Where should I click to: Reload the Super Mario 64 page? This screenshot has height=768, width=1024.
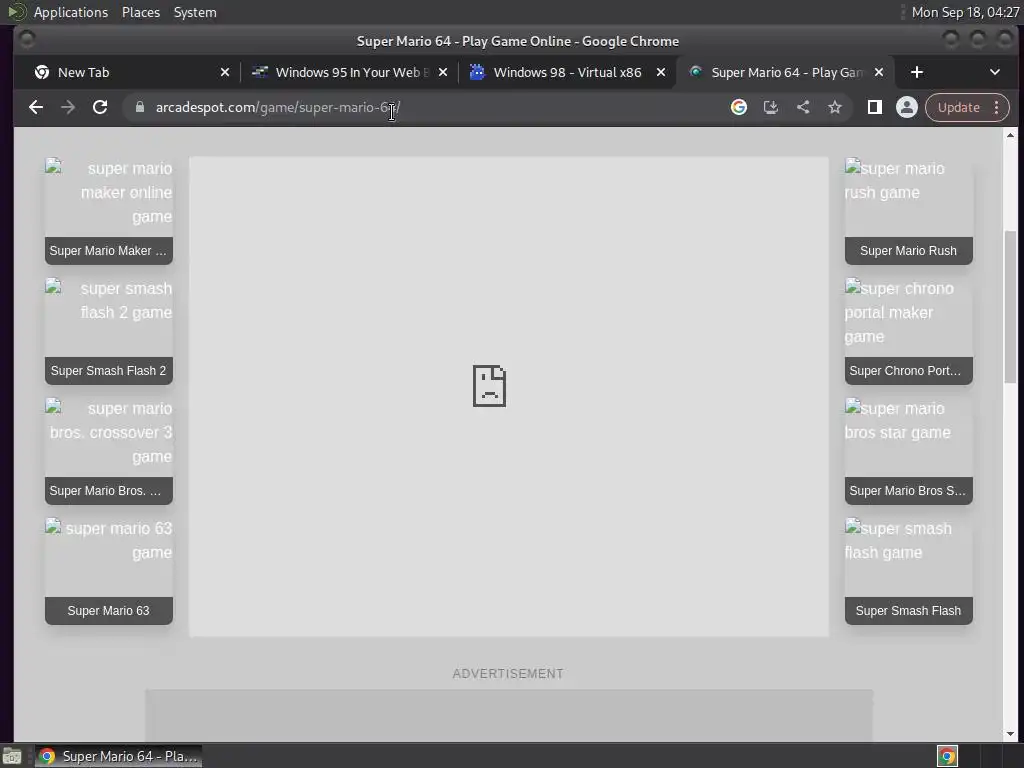click(100, 107)
